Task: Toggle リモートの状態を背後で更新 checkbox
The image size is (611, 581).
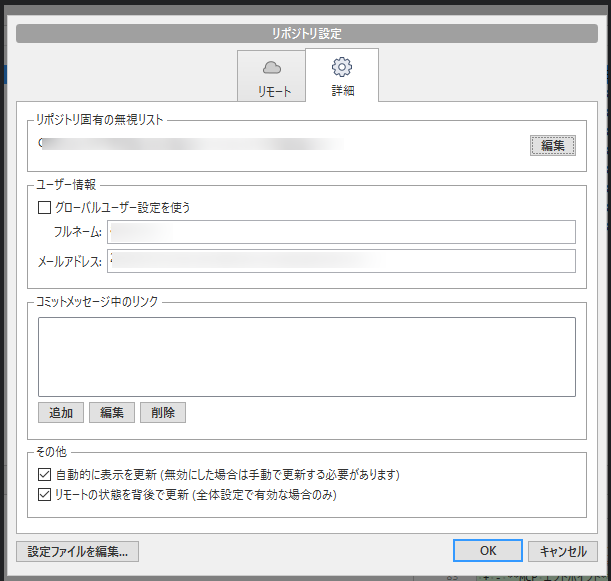Action: pos(44,494)
